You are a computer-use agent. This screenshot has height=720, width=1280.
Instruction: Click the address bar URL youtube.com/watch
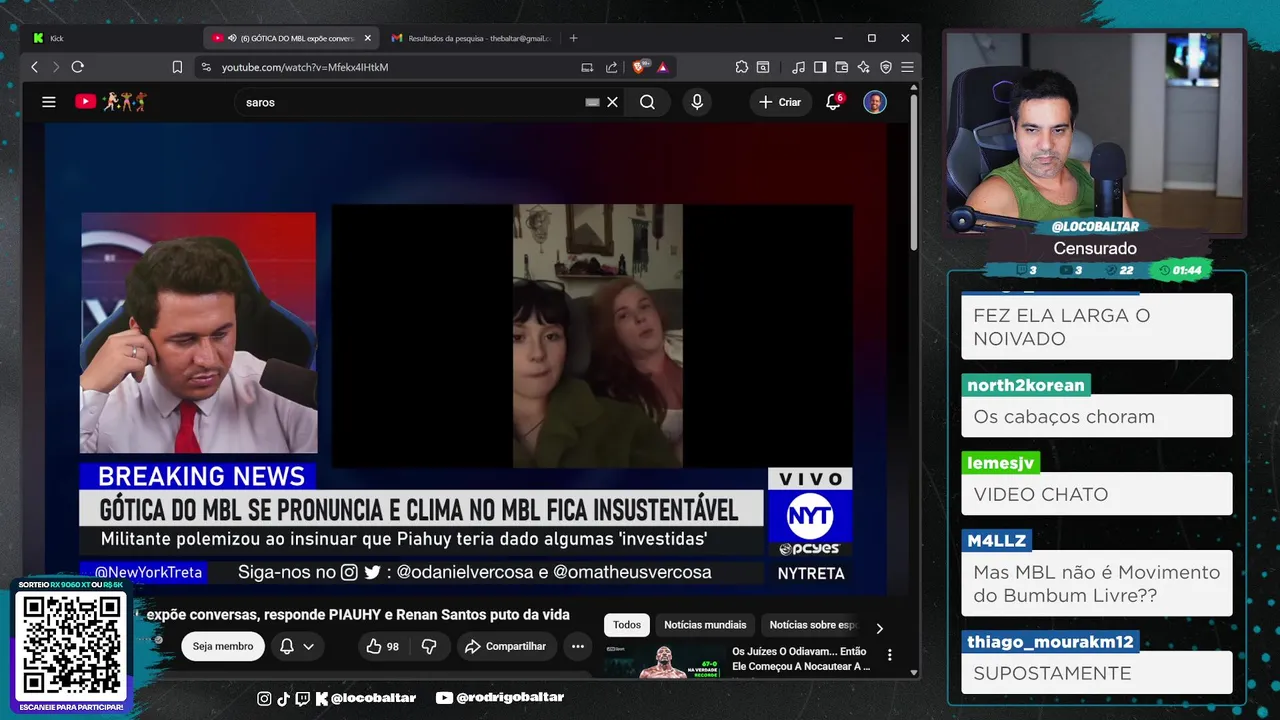[305, 67]
